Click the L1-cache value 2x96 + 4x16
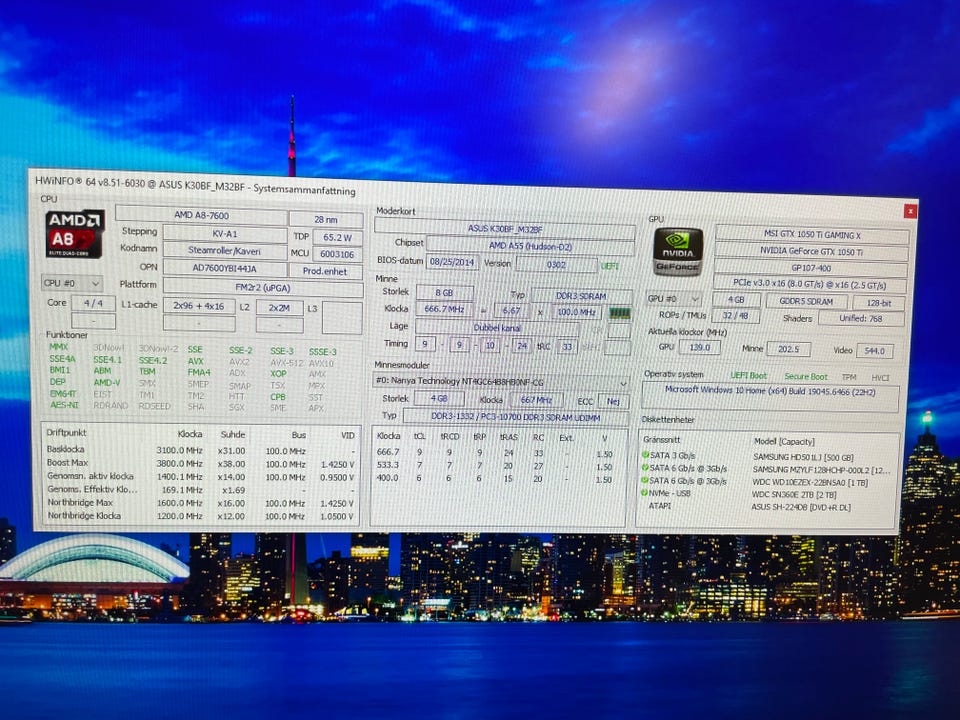The image size is (960, 720). [x=198, y=306]
